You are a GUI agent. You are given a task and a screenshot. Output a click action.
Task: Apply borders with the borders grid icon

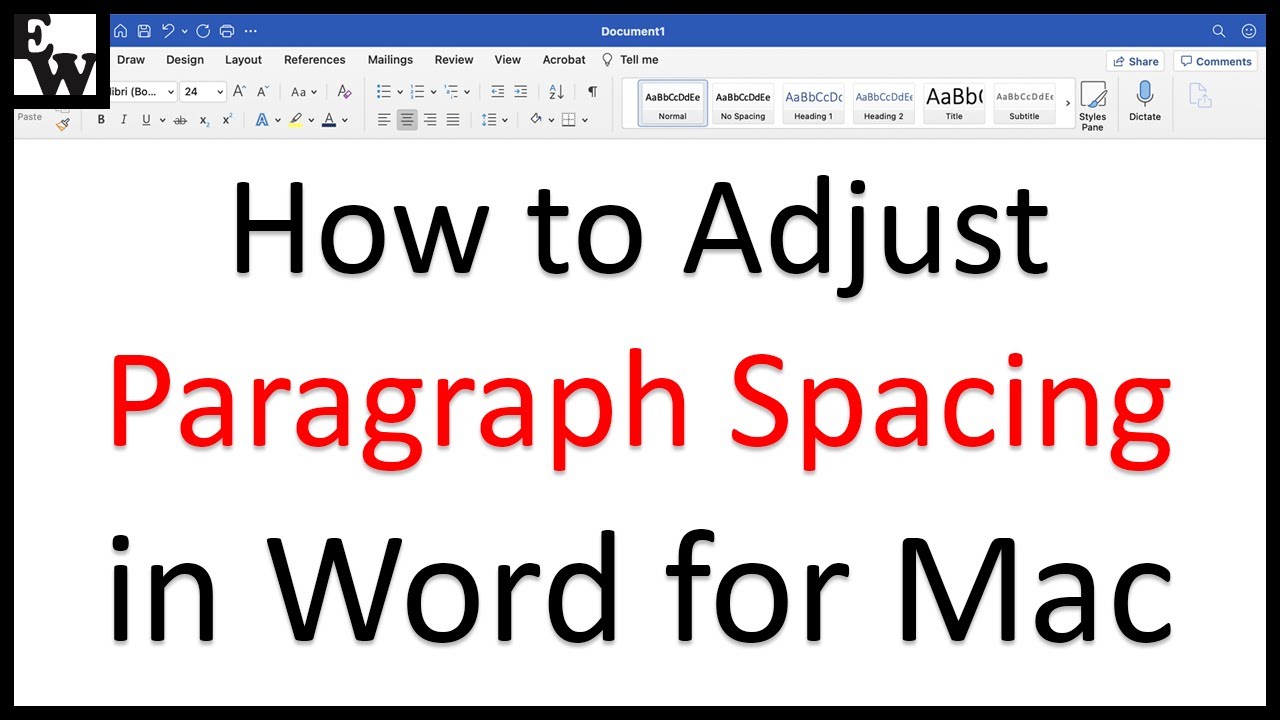[569, 120]
